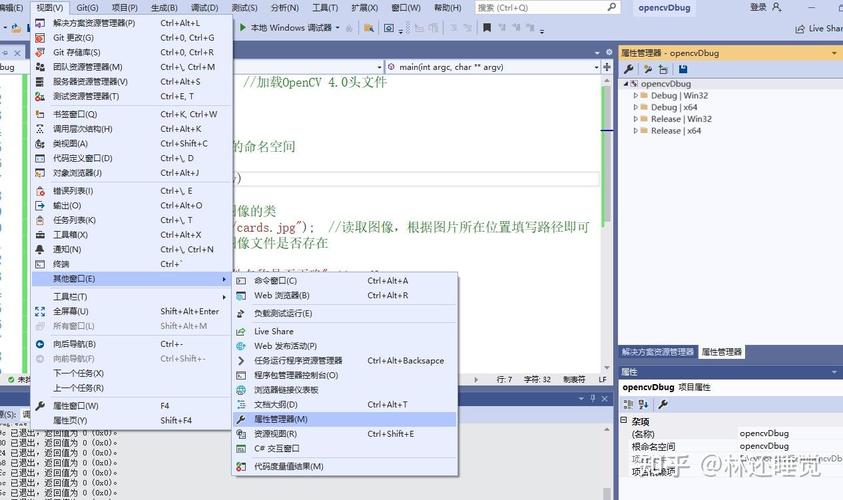Click the 资源视图(R) submenu icon
The image size is (843, 500).
241,434
